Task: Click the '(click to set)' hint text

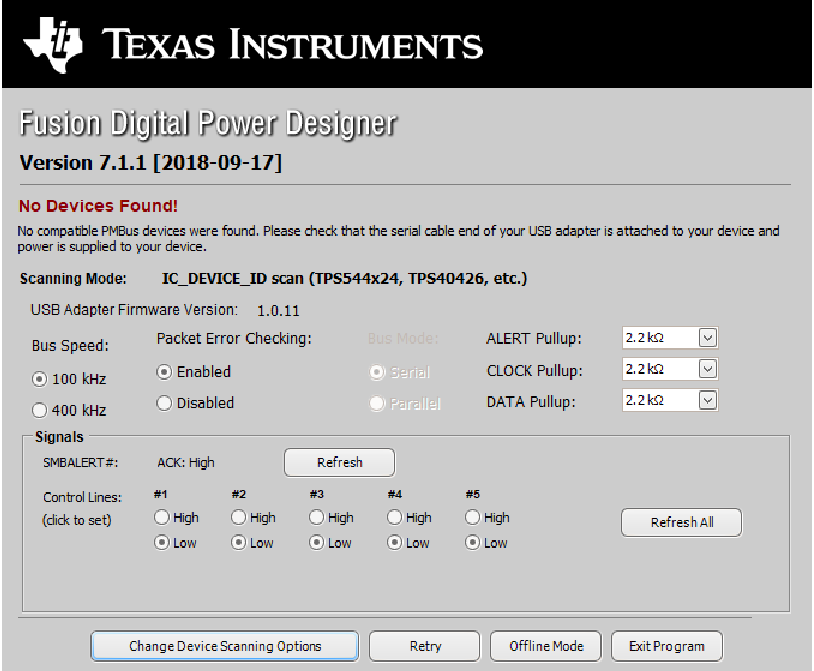Action: [x=77, y=520]
